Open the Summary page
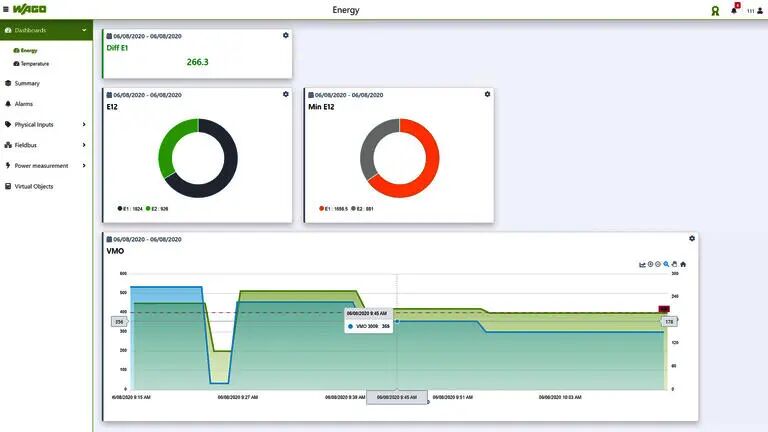This screenshot has height=432, width=768. point(27,83)
